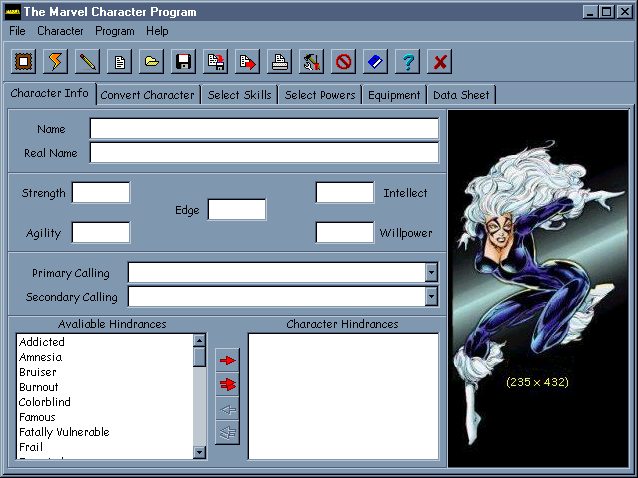Click the open folder toolbar icon
Image resolution: width=638 pixels, height=478 pixels.
(x=151, y=62)
